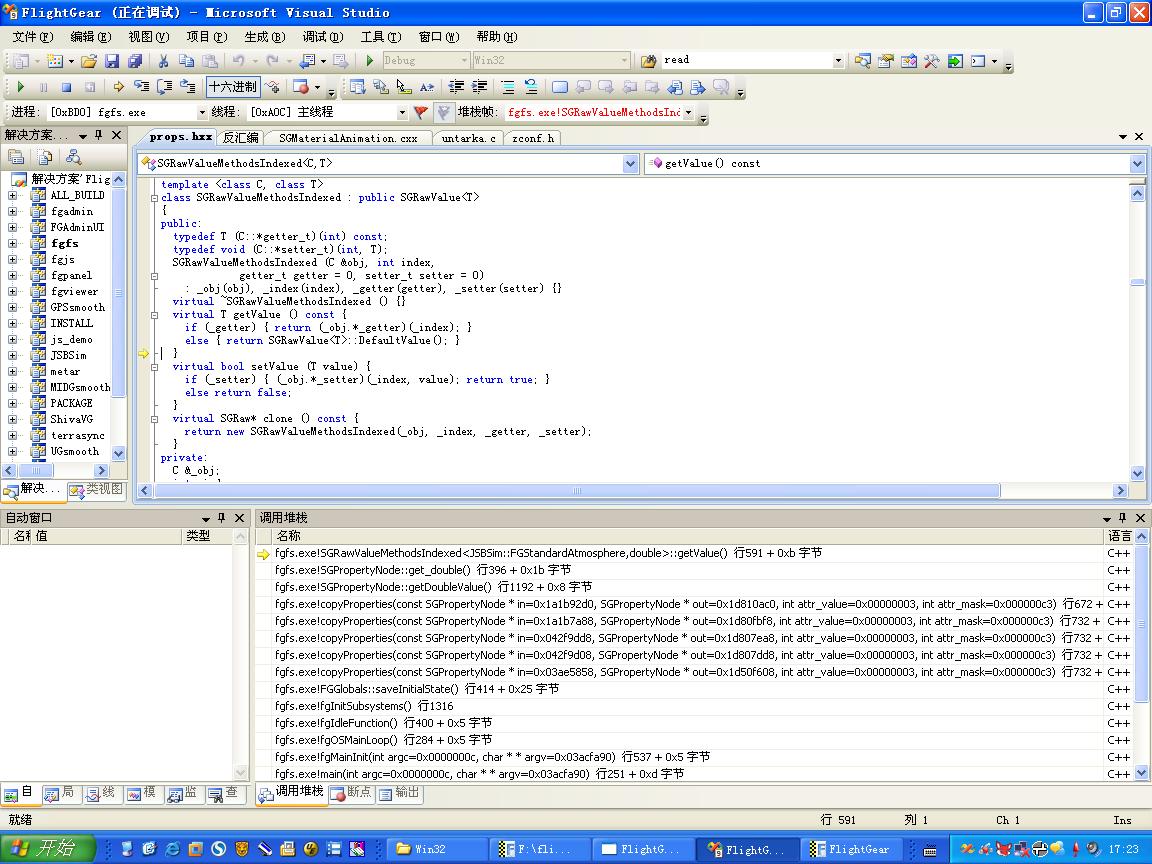The width and height of the screenshot is (1152, 864).
Task: Switch to the SGMaterialAnimation.cxx tab
Action: pos(348,138)
